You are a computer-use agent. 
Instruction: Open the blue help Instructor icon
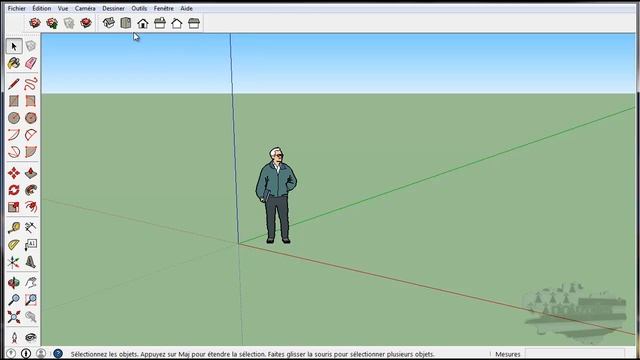click(58, 353)
